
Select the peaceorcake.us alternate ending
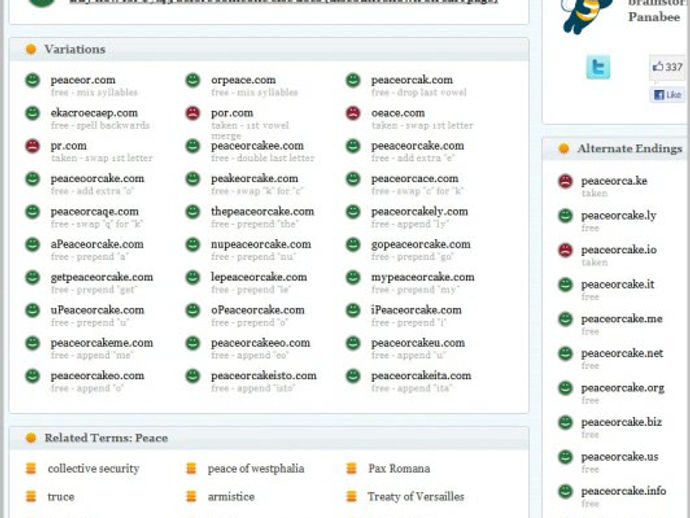pyautogui.click(x=620, y=457)
